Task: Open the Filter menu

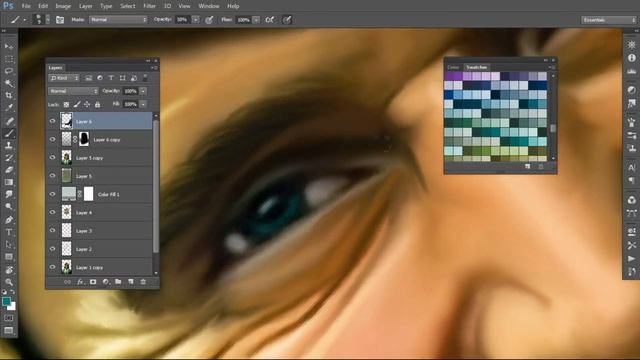Action: tap(149, 6)
